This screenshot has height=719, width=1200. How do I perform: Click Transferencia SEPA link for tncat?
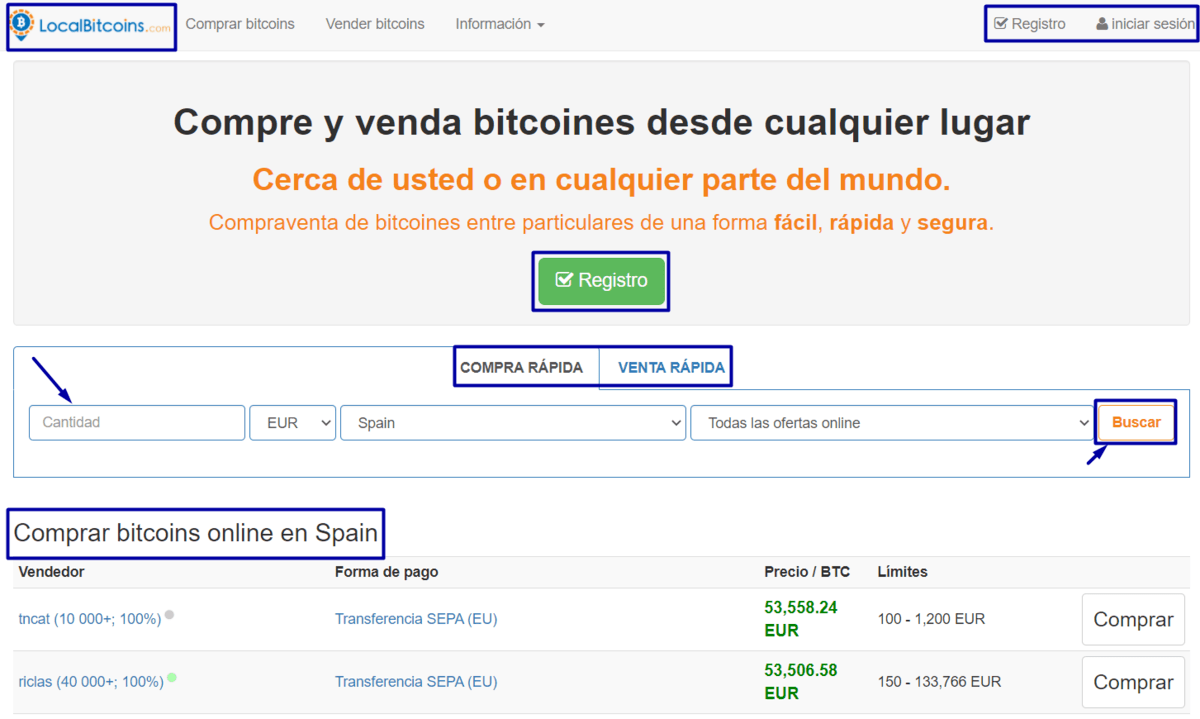(x=415, y=619)
